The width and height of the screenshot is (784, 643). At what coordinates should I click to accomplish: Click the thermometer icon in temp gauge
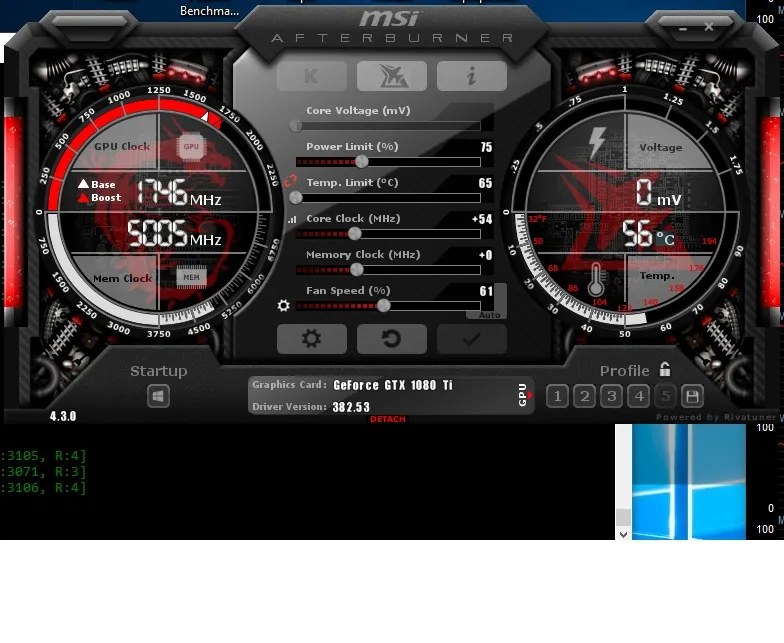596,280
